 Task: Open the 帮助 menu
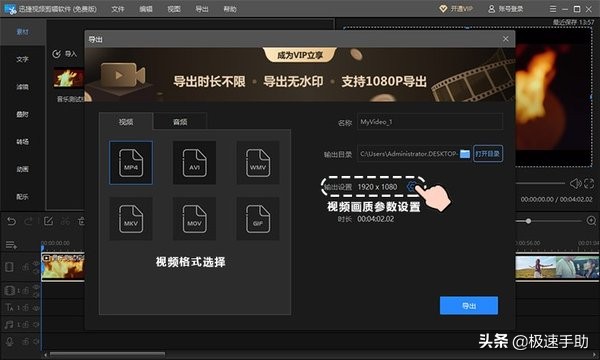[x=230, y=9]
